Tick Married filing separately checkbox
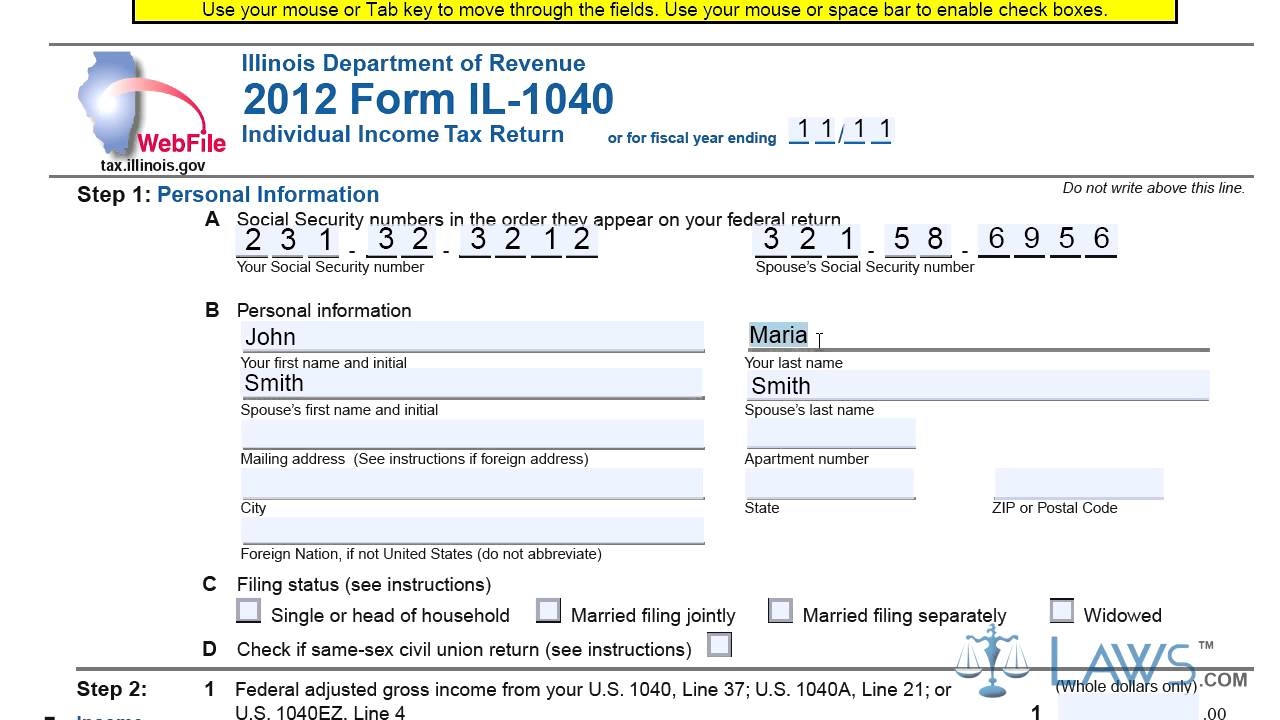Viewport: 1280px width, 720px height. pyautogui.click(x=780, y=610)
